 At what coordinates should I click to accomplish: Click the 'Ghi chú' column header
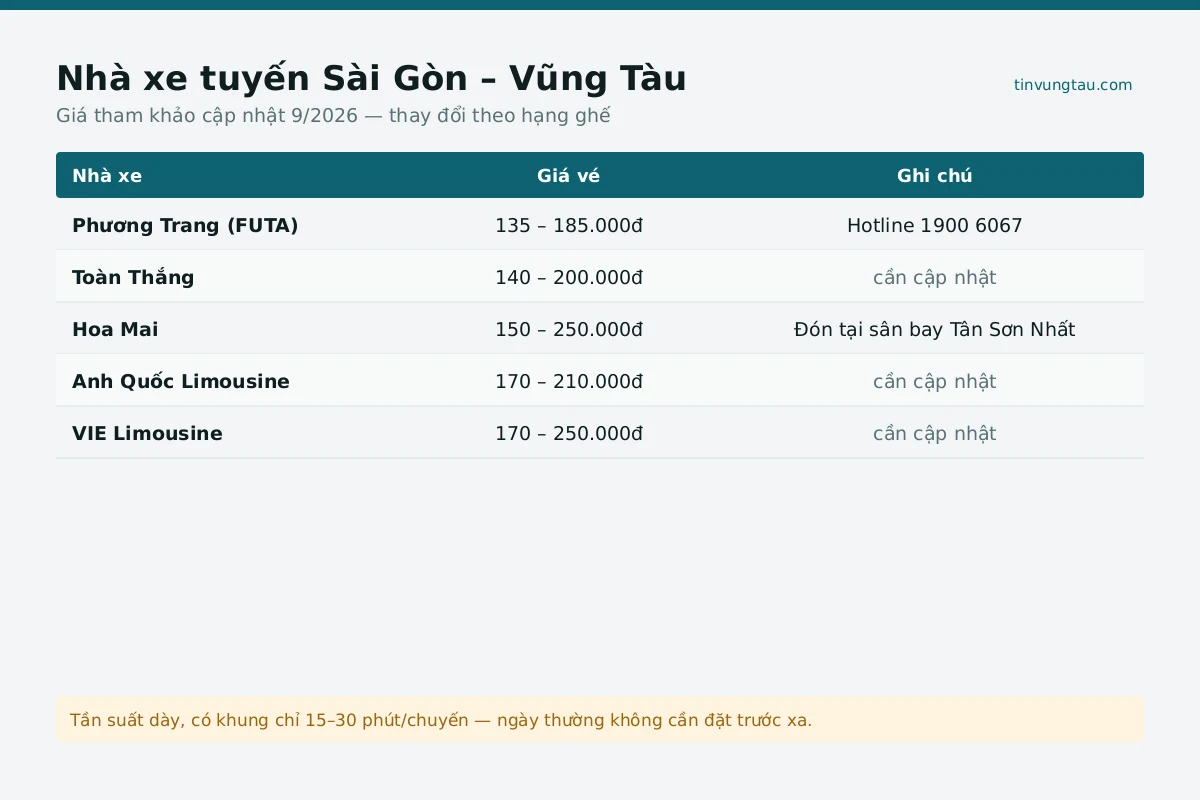pyautogui.click(x=934, y=176)
